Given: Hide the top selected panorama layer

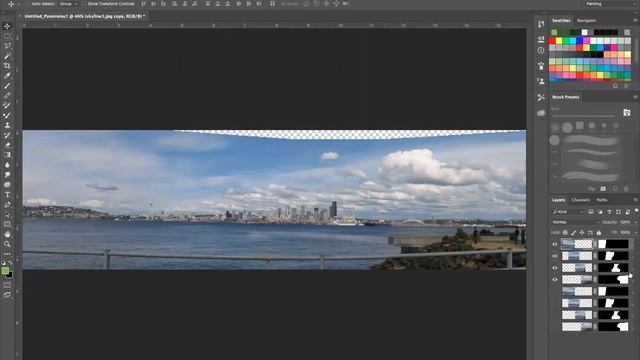Looking at the screenshot, I should pos(554,244).
